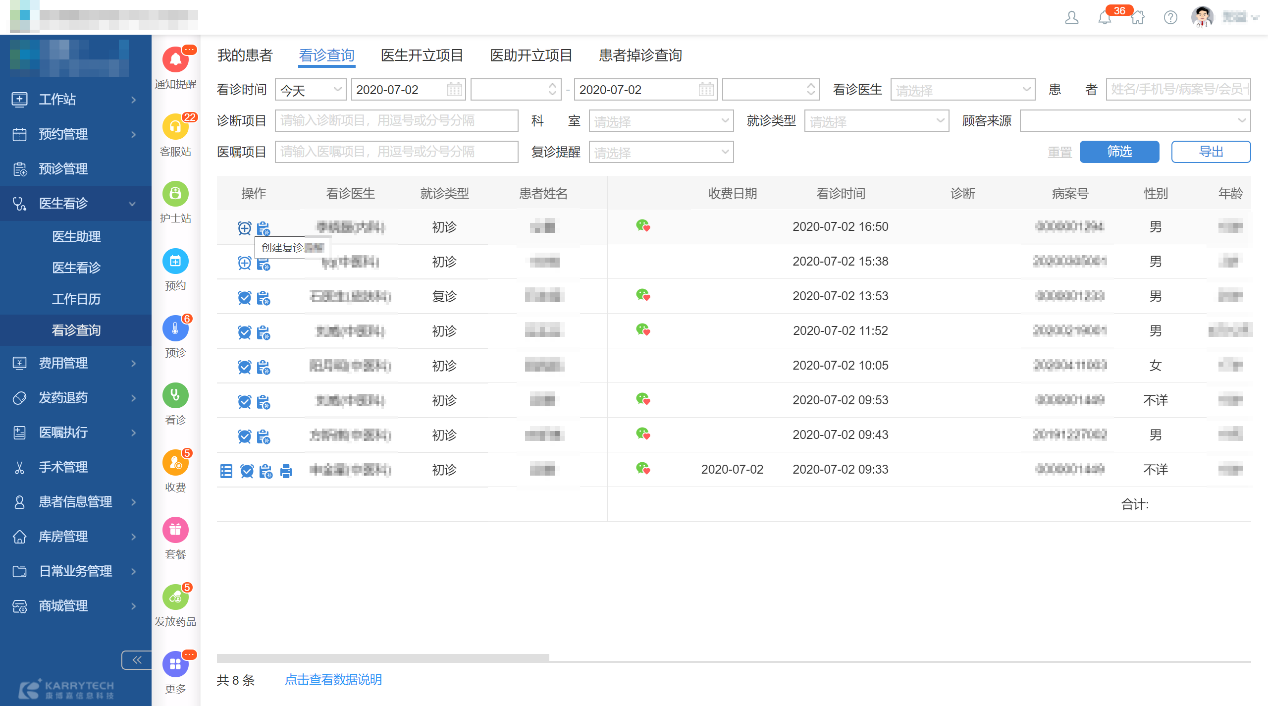
Task: Click the bell icon in the top bar
Action: [1104, 18]
